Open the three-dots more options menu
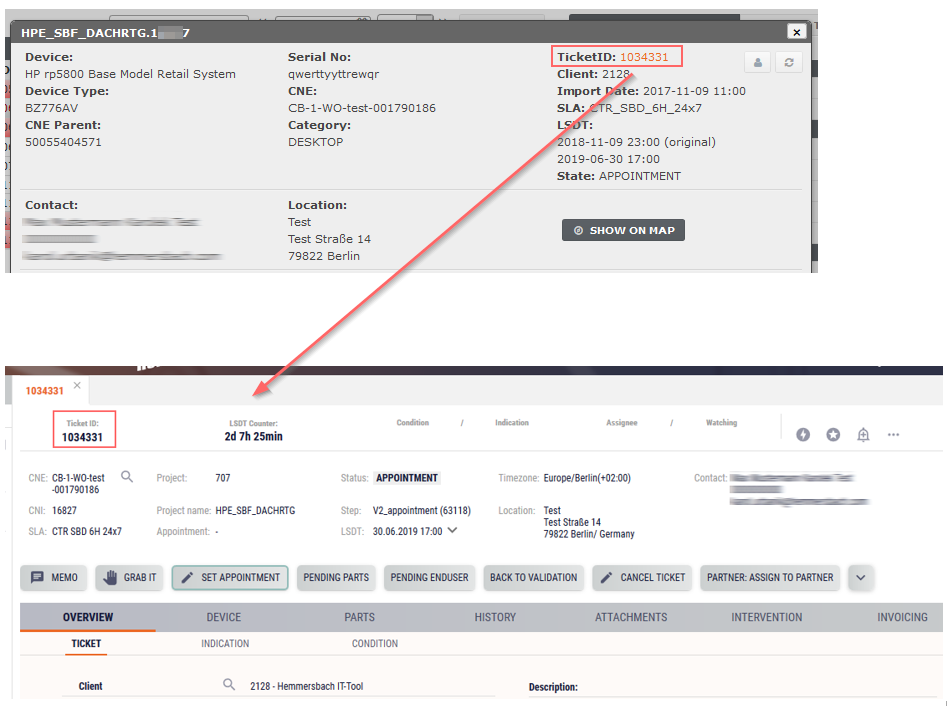The height and width of the screenshot is (706, 947). click(893, 435)
